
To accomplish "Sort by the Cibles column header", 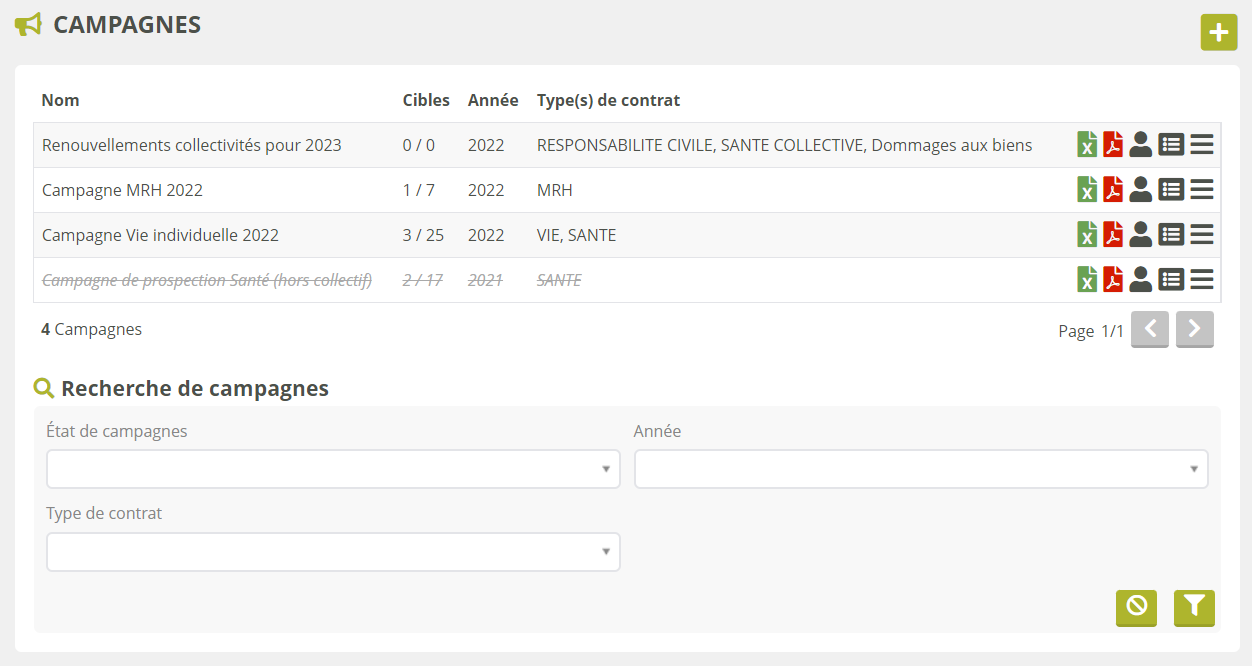I will (x=426, y=100).
